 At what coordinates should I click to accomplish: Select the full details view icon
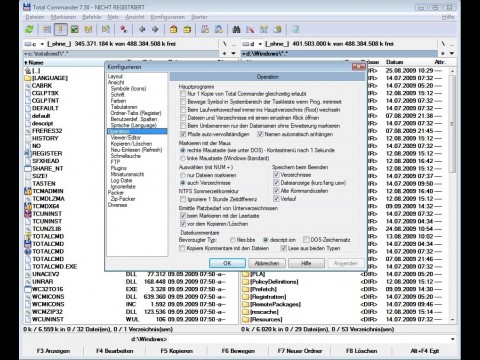click(x=61, y=29)
